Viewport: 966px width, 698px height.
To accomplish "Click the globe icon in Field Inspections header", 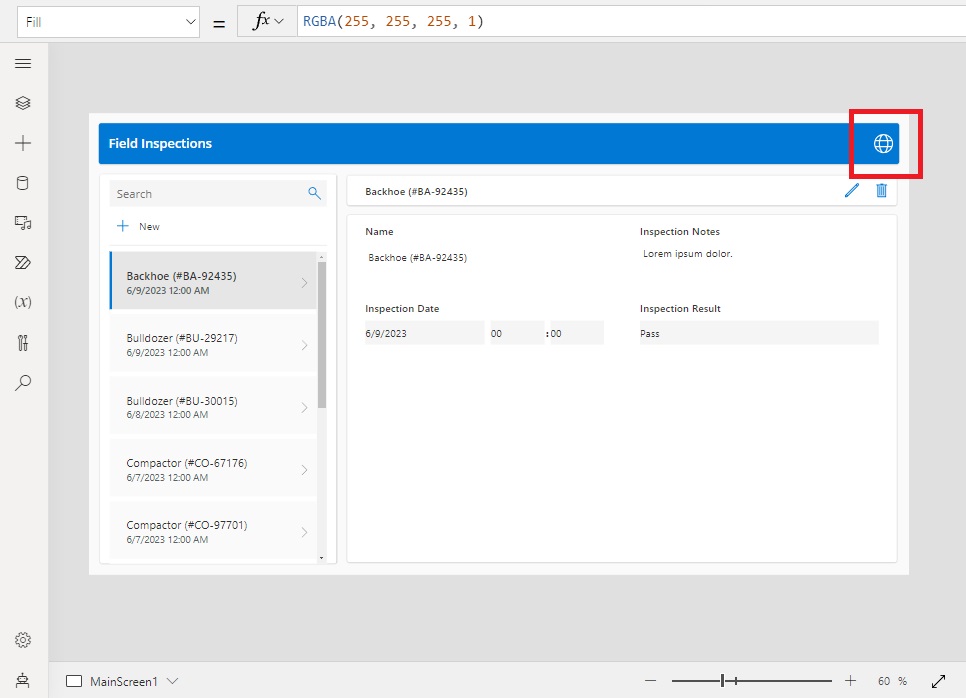I will pos(883,144).
